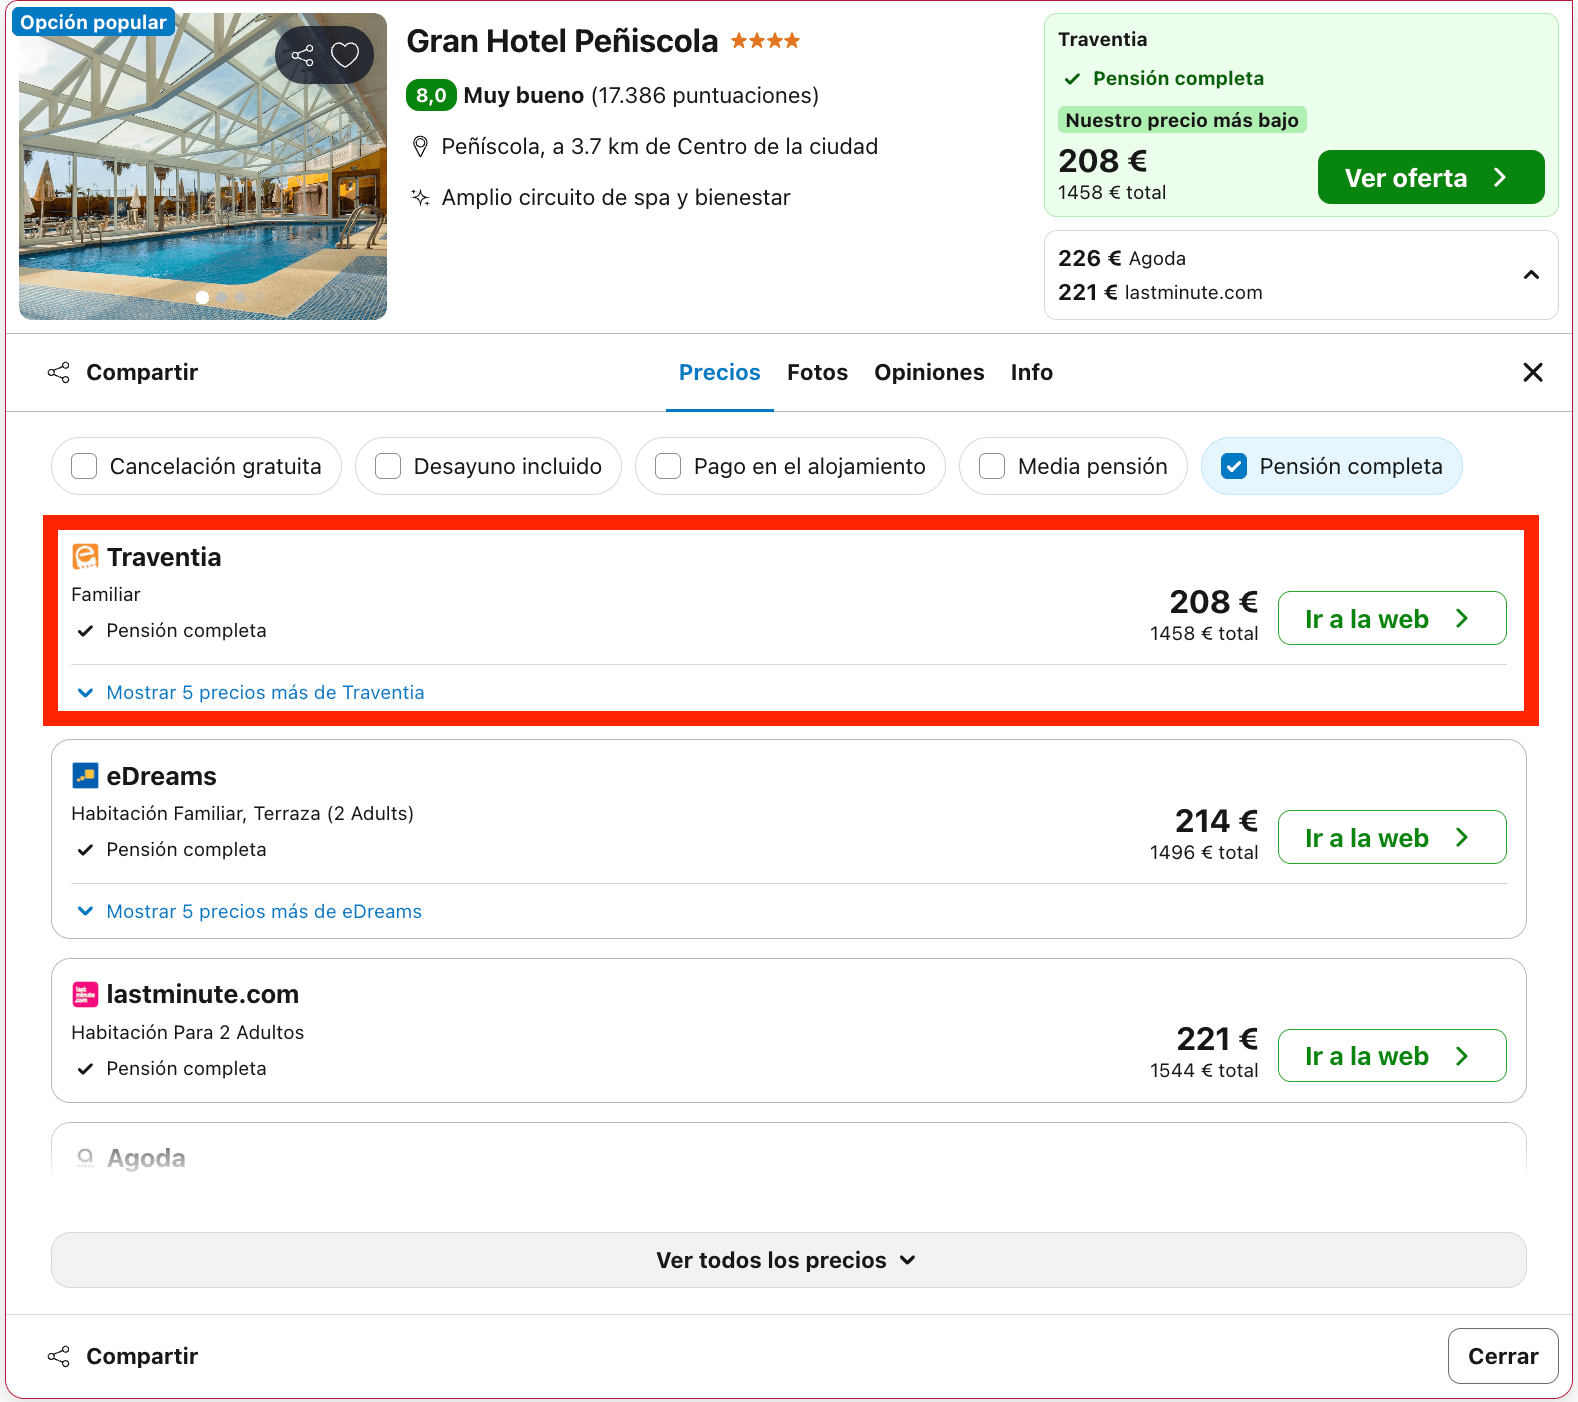Click the Ver oferta button

[1431, 177]
